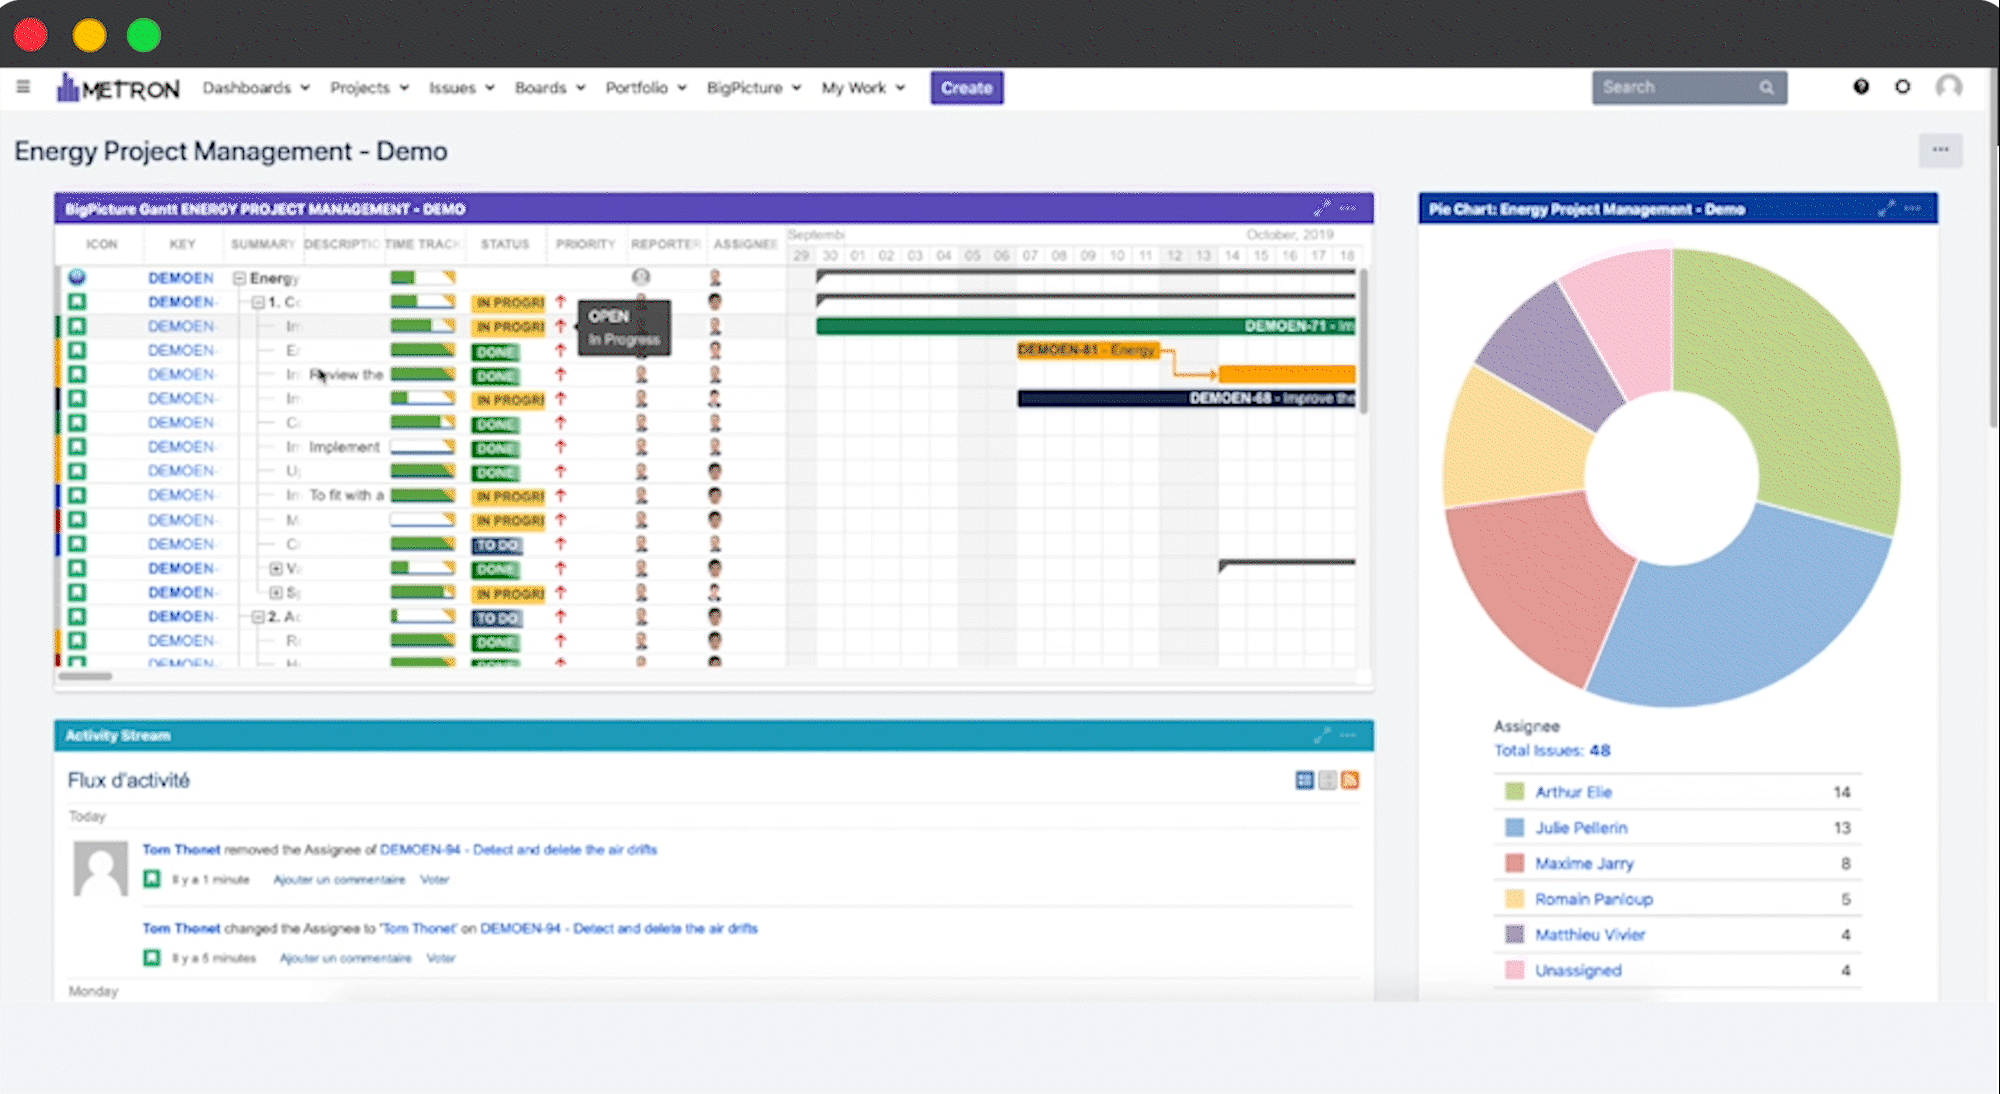Click TO DO status in '2. A' row
This screenshot has width=2000, height=1094.
pyautogui.click(x=497, y=618)
